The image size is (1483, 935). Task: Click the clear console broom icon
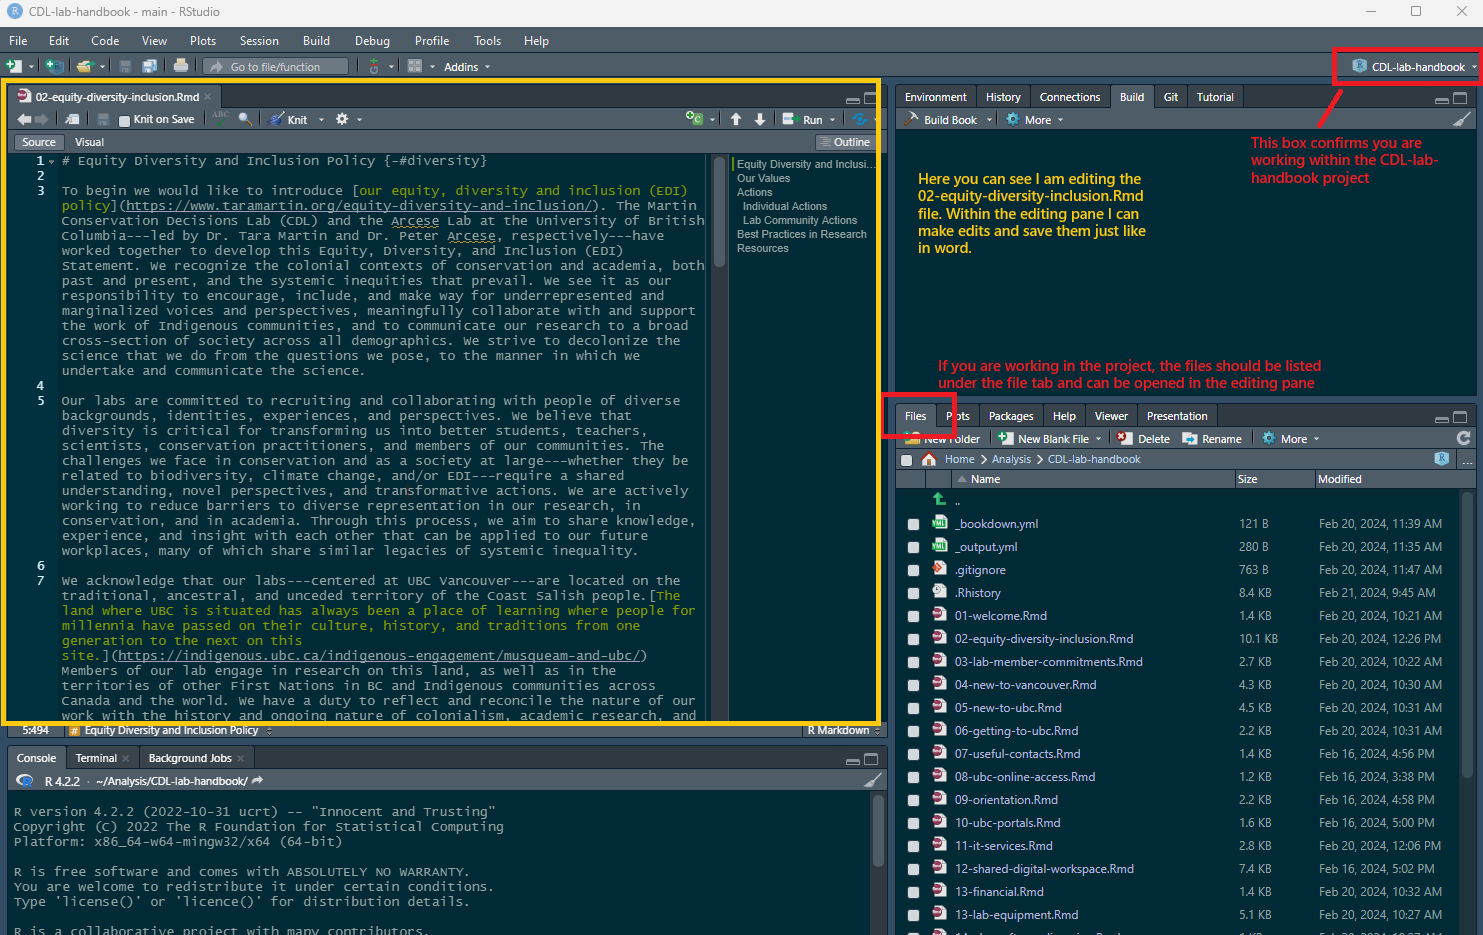coord(872,781)
